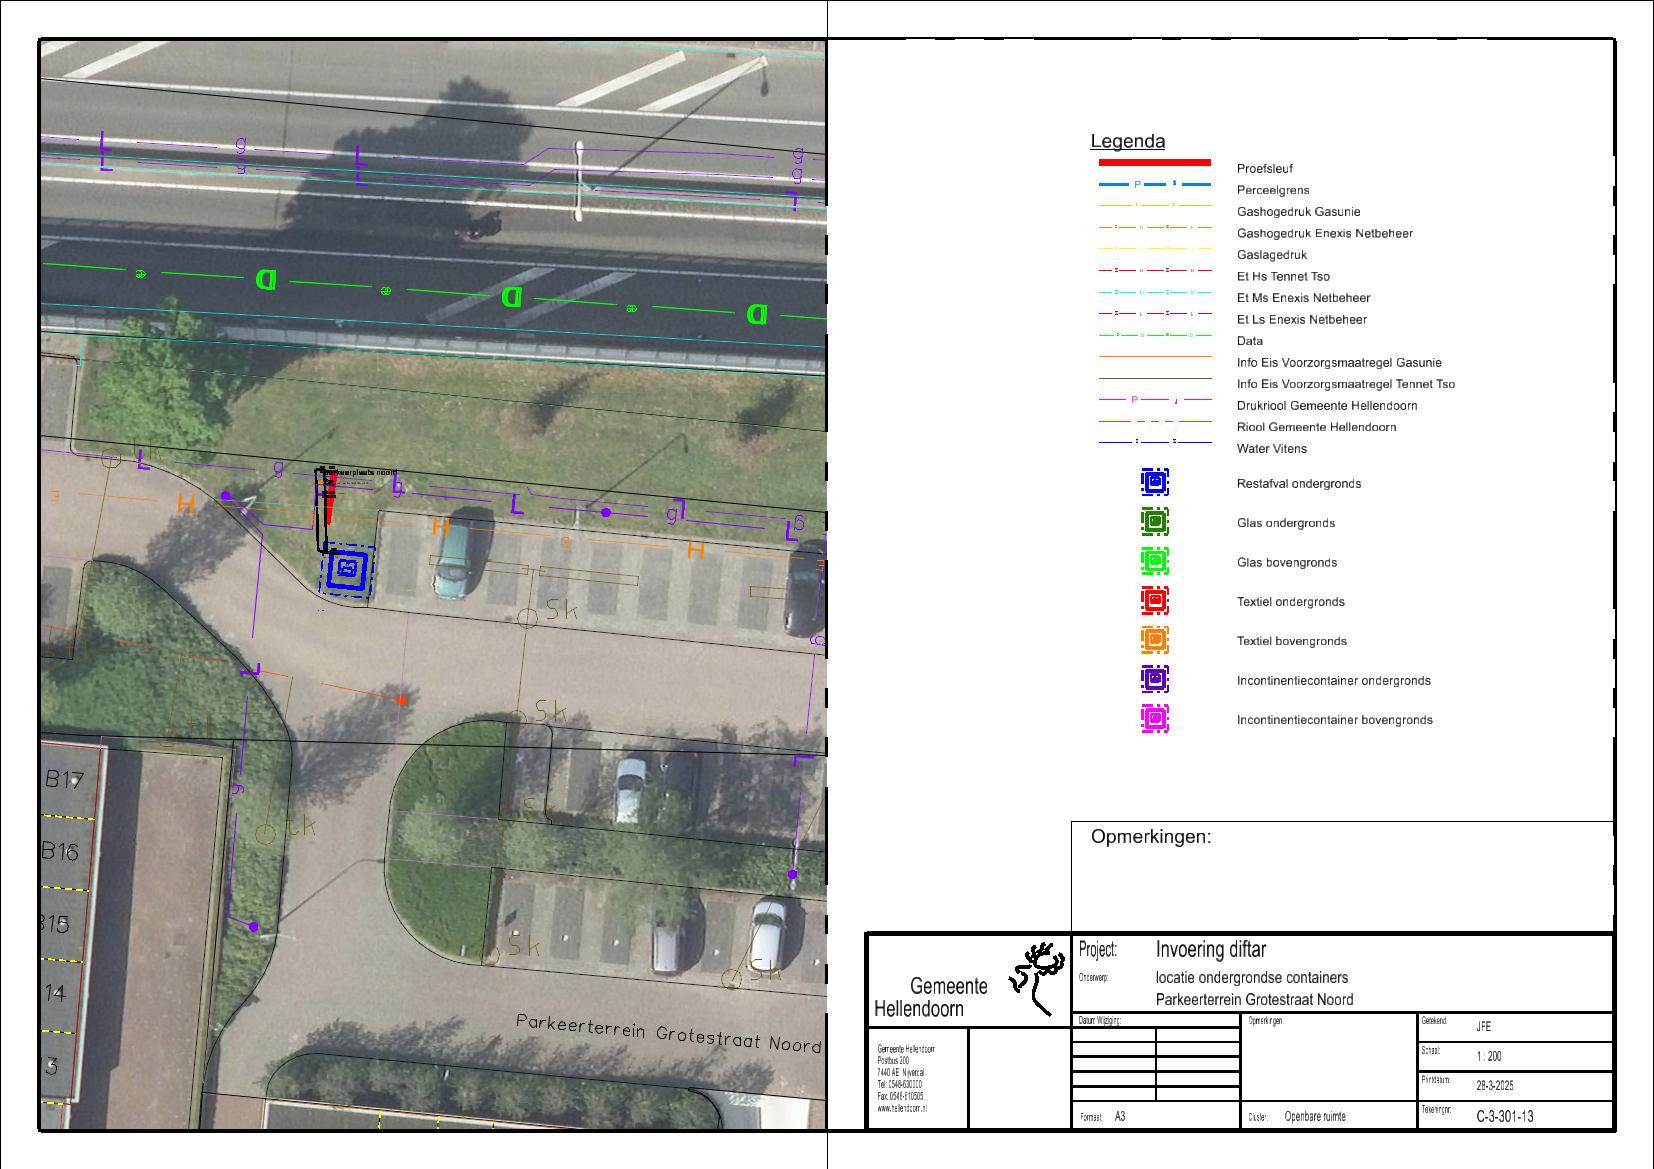Click the scale value 1 : 200
The width and height of the screenshot is (1654, 1169).
point(1488,1057)
